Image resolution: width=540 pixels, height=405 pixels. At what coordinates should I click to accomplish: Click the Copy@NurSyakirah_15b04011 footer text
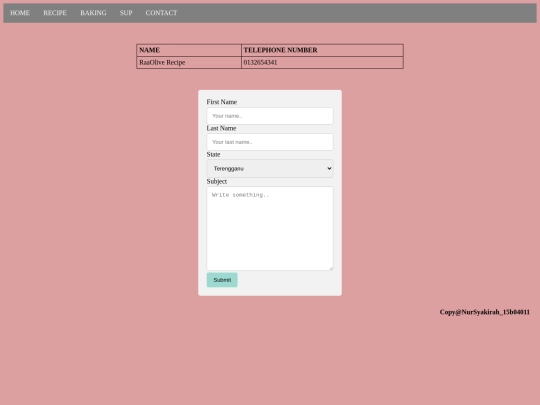coord(485,312)
